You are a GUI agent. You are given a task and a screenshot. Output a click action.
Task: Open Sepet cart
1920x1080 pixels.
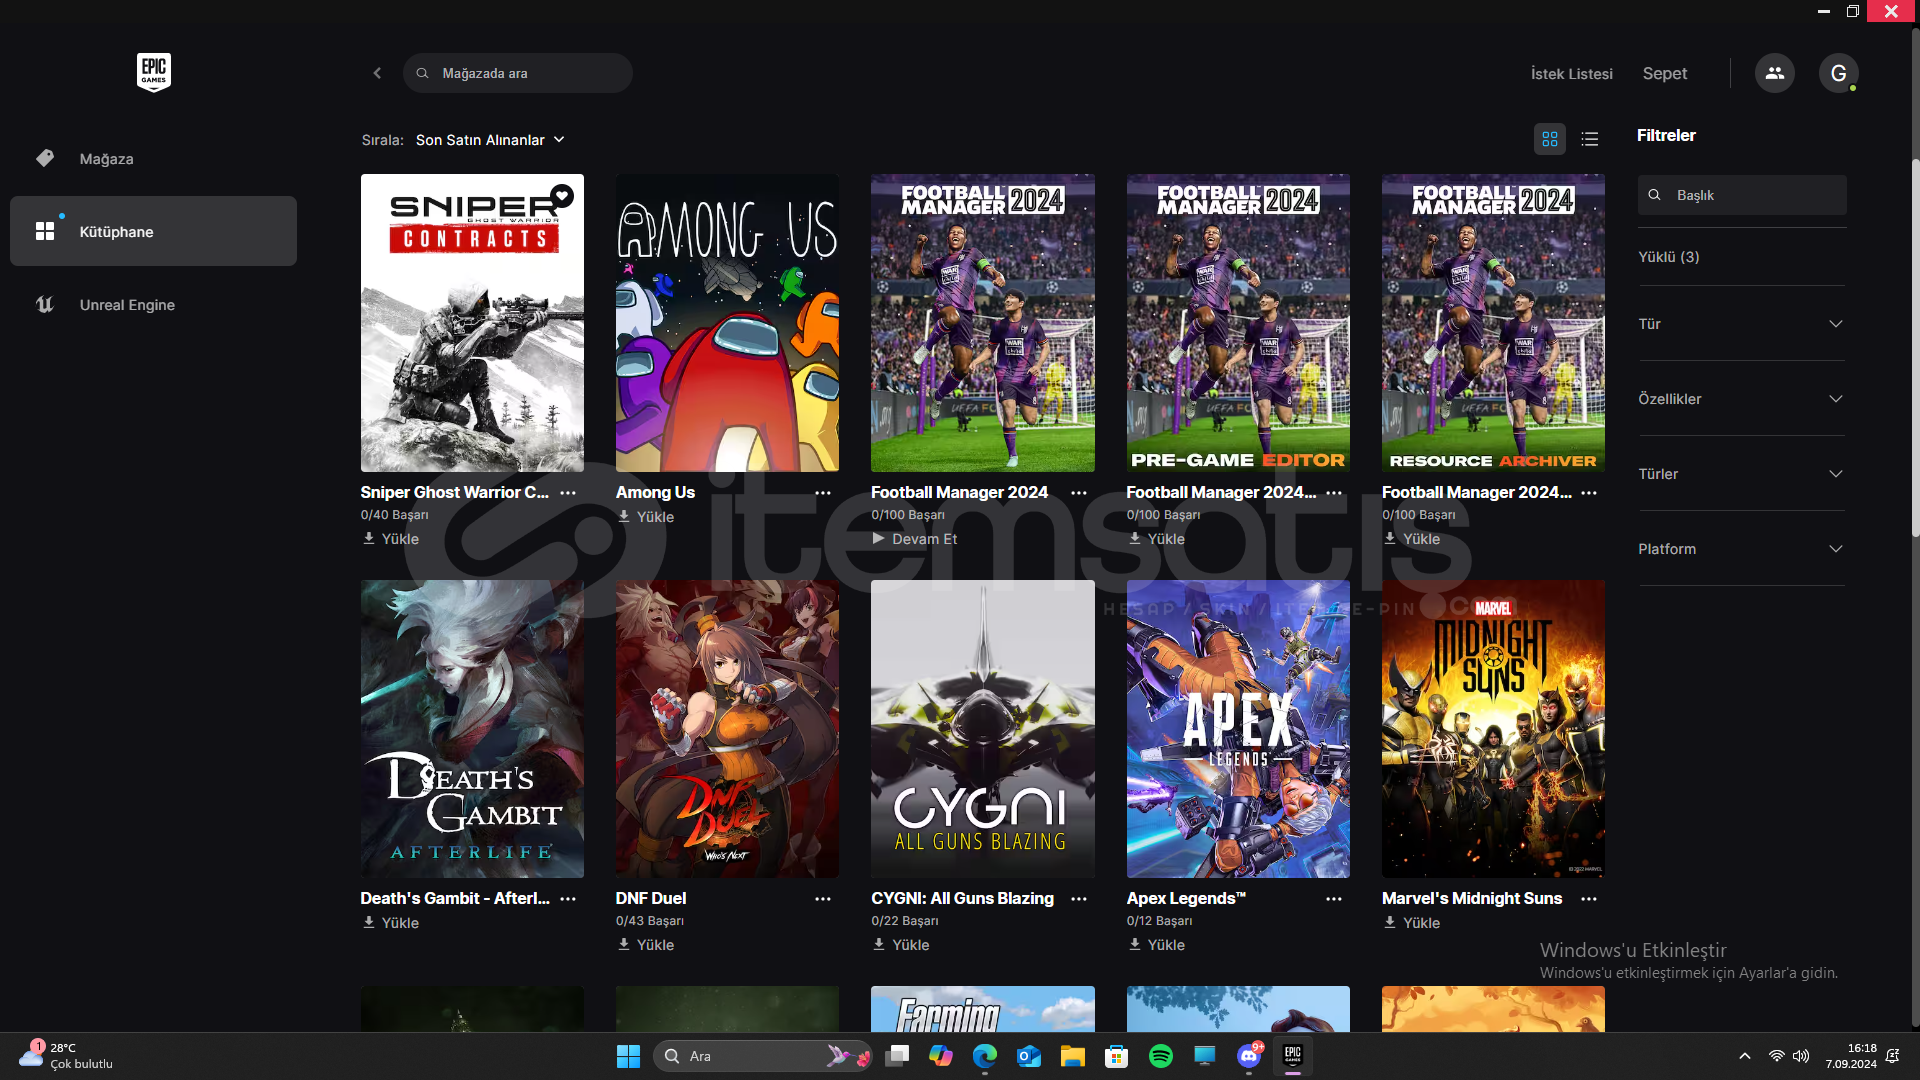1664,74
